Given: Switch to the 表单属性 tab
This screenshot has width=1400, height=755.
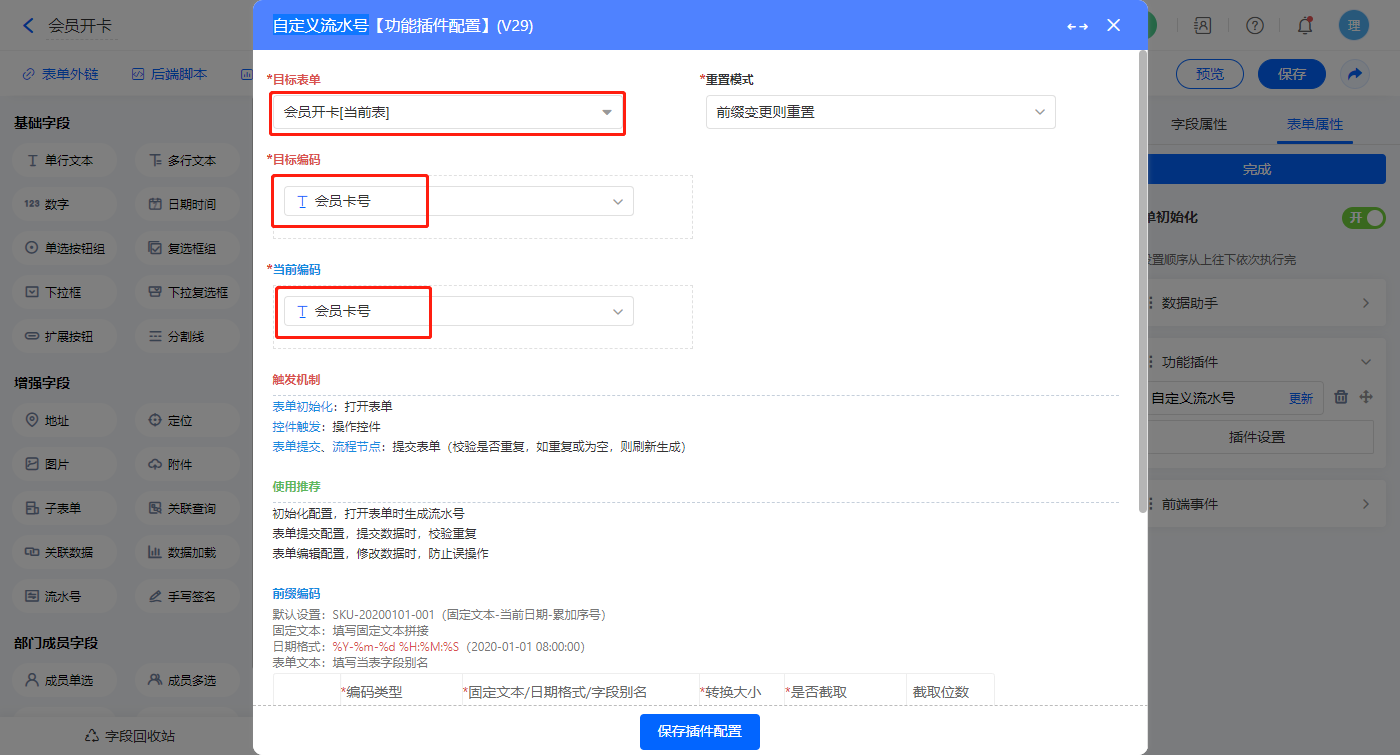Looking at the screenshot, I should tap(1314, 124).
